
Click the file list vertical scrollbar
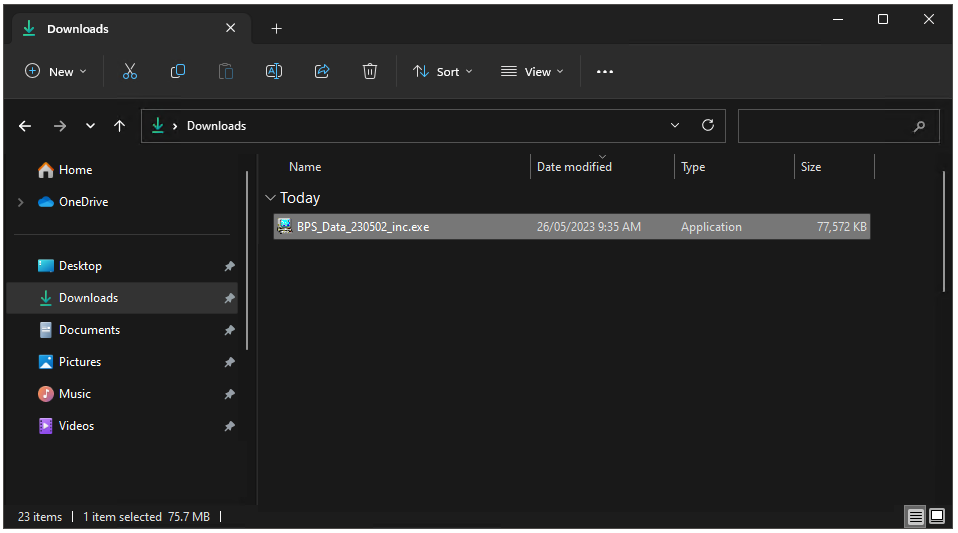click(944, 232)
